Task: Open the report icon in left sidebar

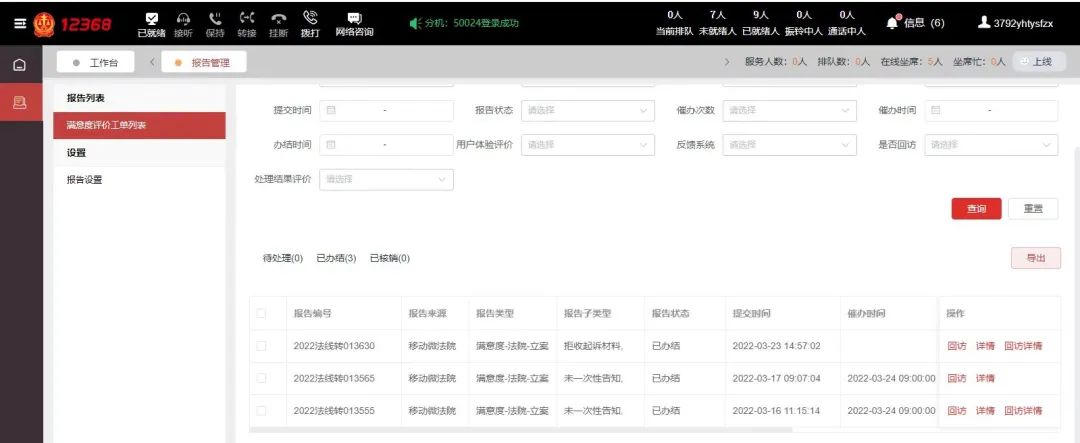Action: pos(20,103)
